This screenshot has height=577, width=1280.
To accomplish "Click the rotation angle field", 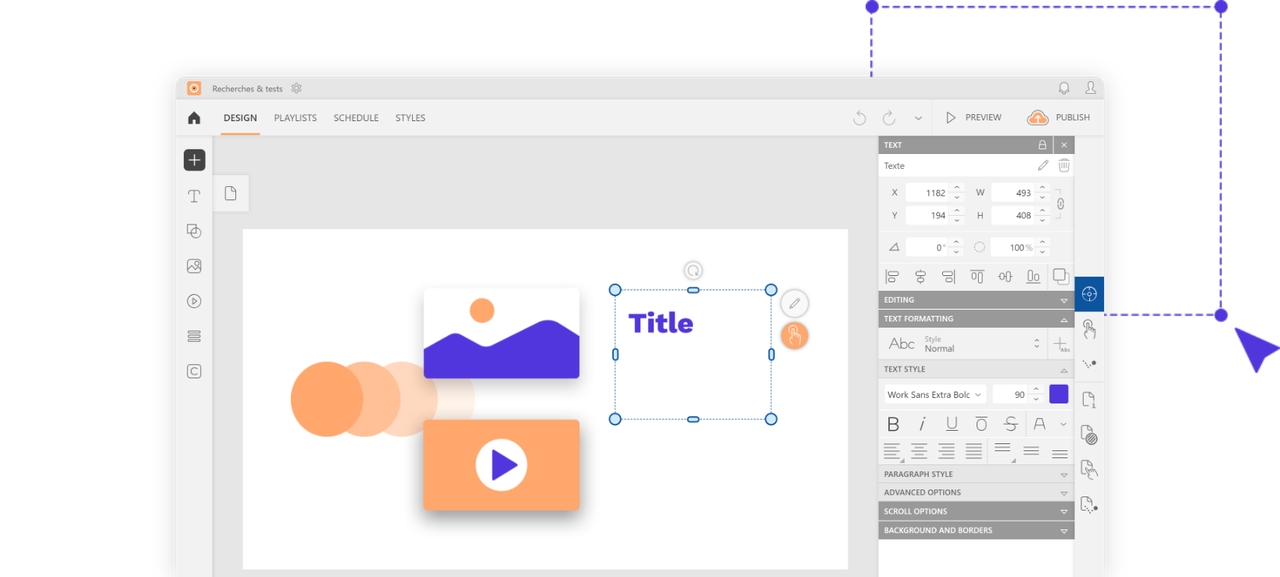I will [927, 247].
